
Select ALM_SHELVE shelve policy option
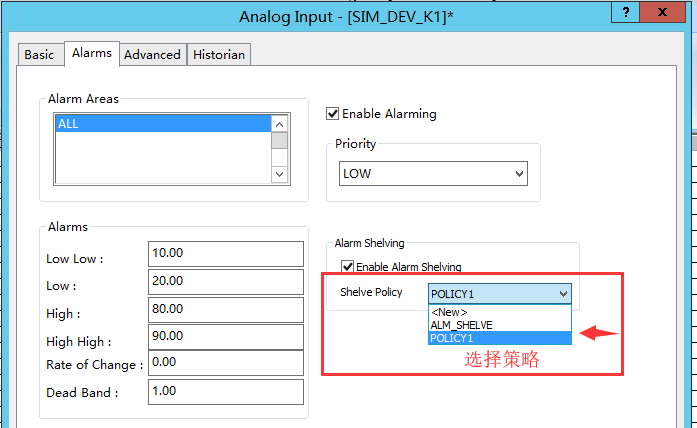tap(500, 325)
